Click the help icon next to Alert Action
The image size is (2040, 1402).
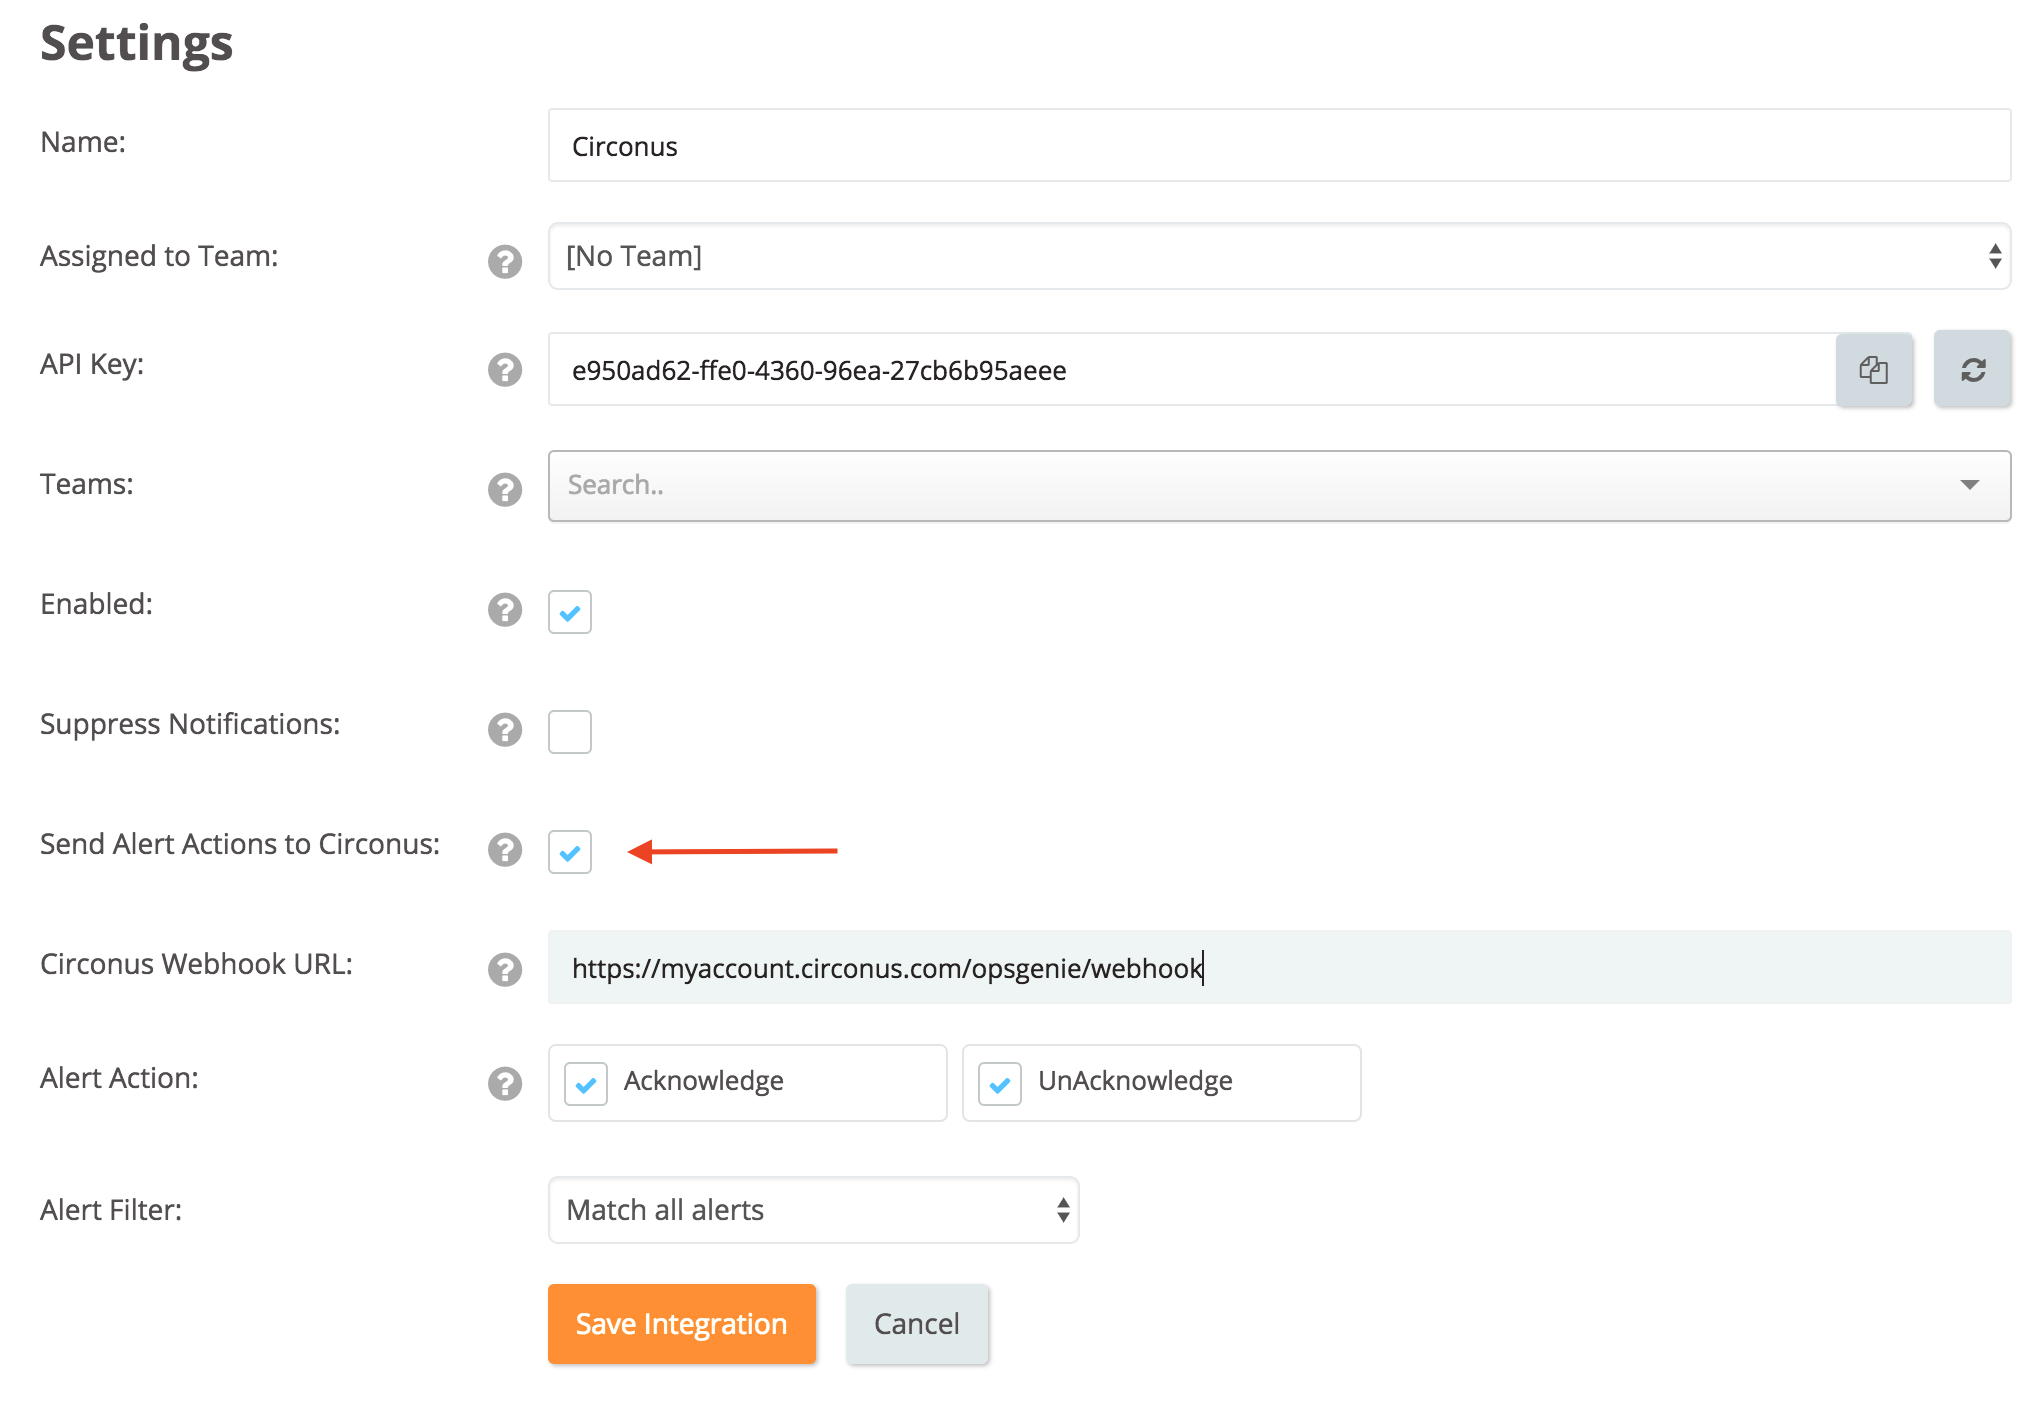pos(505,1083)
